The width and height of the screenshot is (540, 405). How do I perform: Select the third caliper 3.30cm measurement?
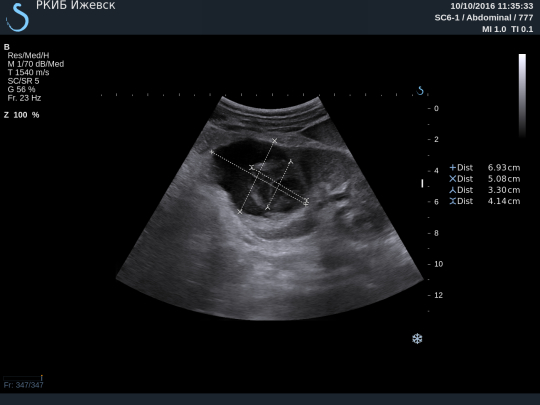[x=485, y=190]
